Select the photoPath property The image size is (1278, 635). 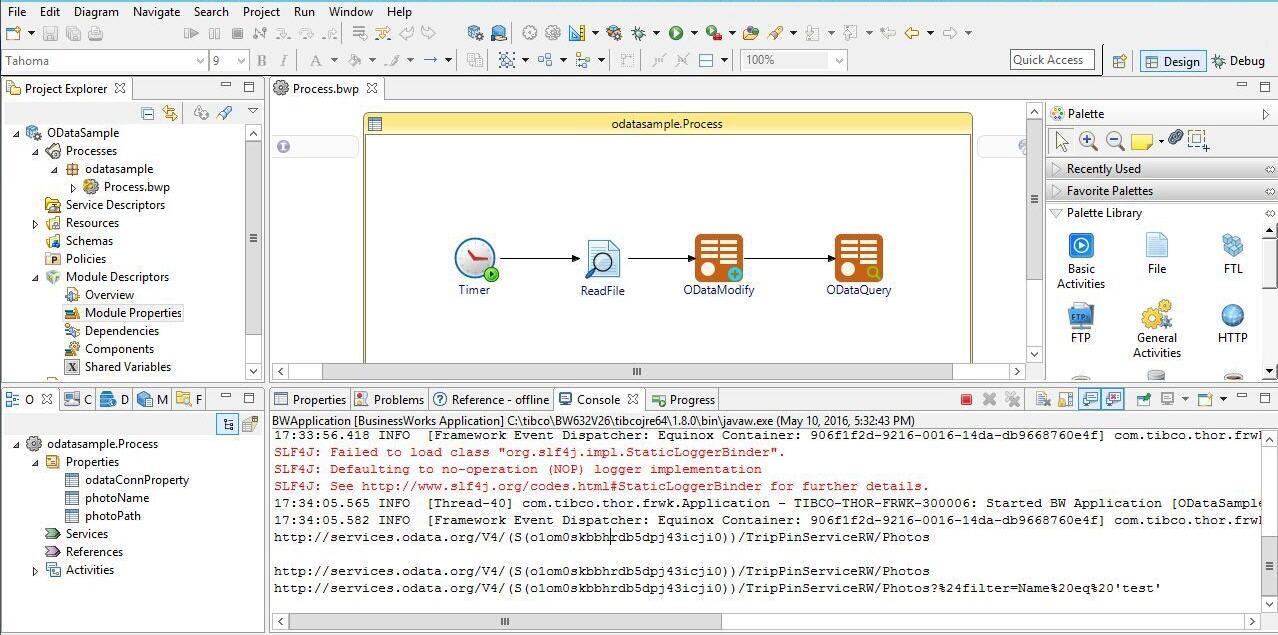(x=112, y=516)
